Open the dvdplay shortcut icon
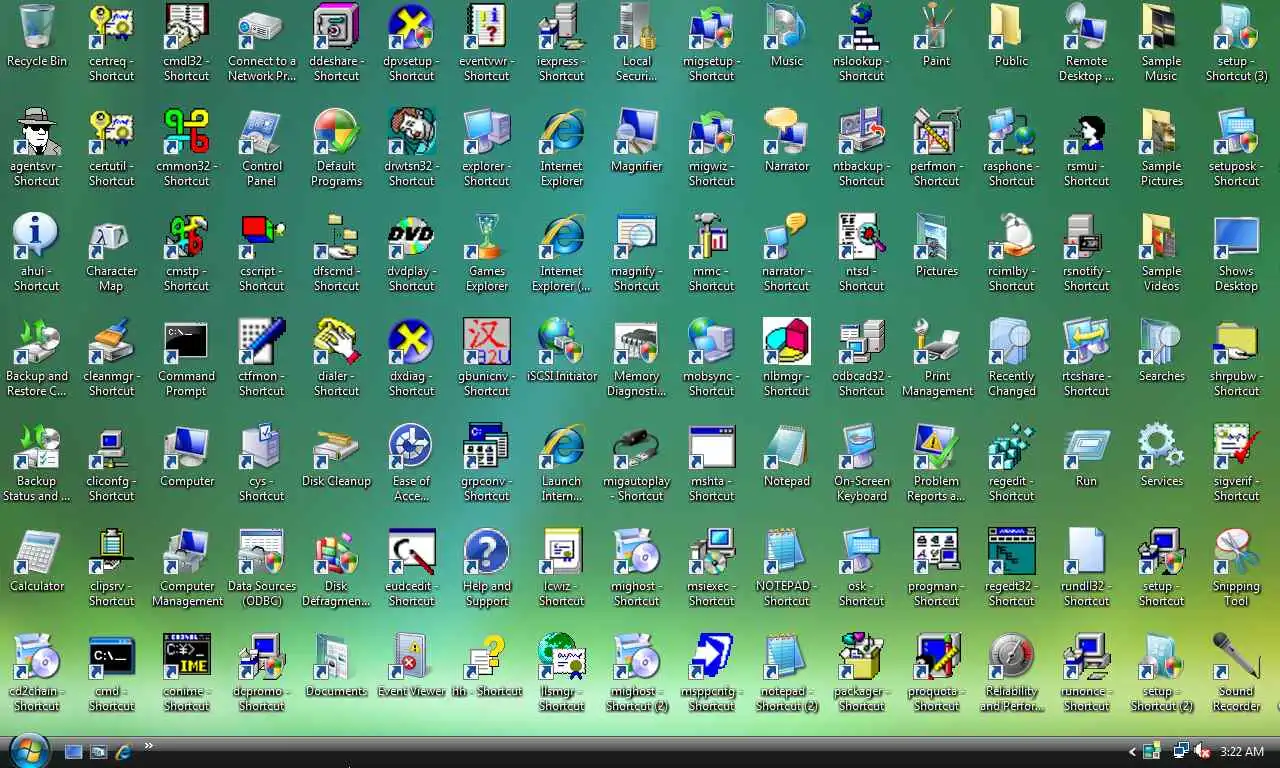Viewport: 1280px width, 768px height. pyautogui.click(x=412, y=237)
